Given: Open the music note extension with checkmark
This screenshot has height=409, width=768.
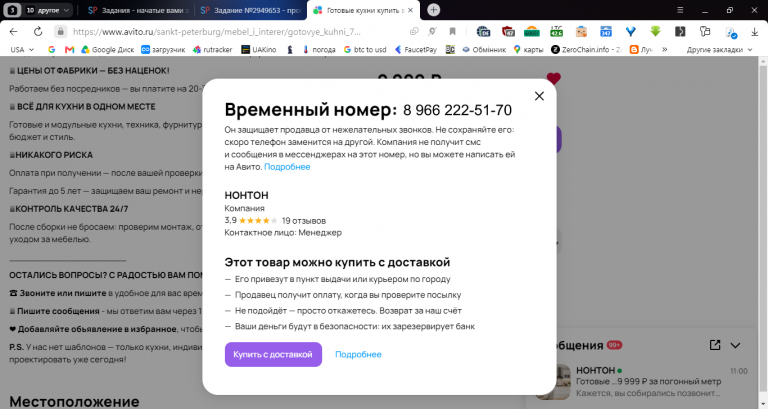Looking at the screenshot, I should pyautogui.click(x=731, y=33).
